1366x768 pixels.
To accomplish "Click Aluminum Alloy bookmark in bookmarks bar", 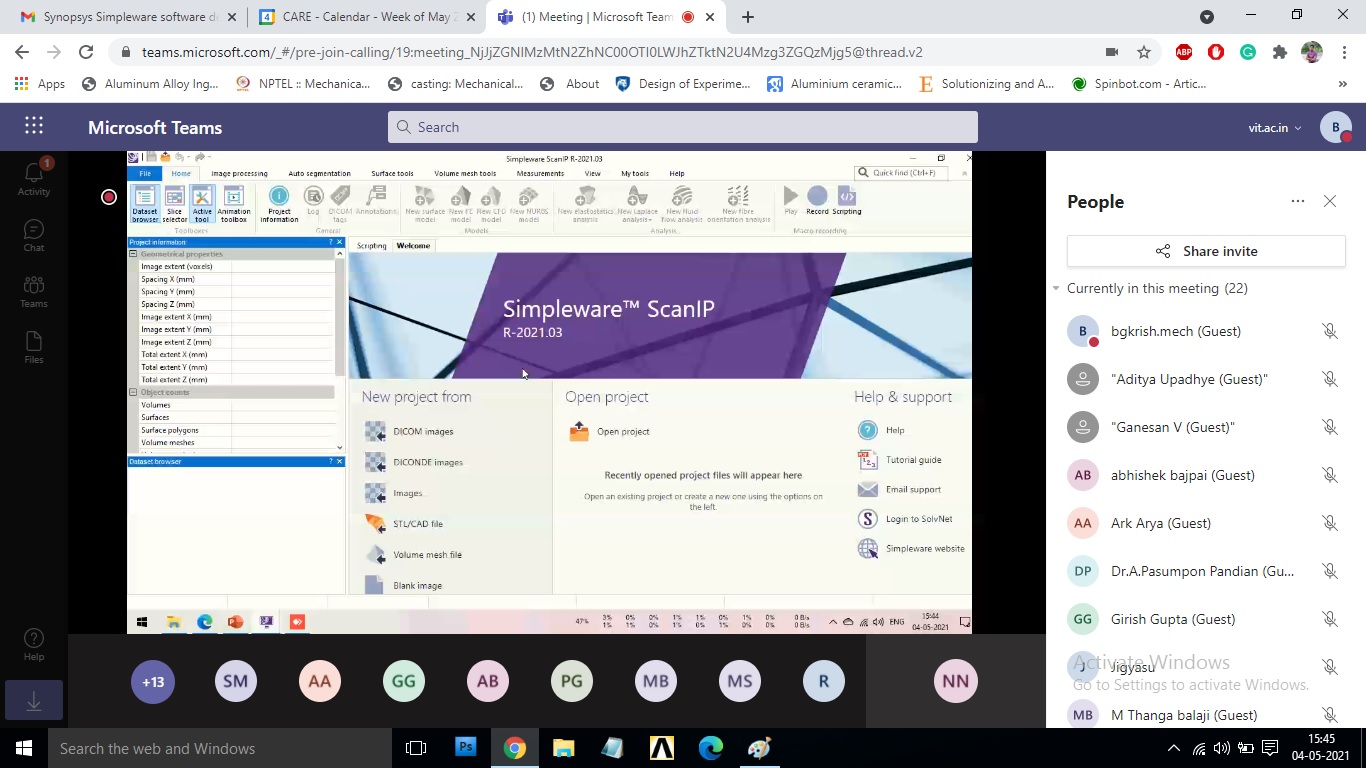I will [x=150, y=84].
